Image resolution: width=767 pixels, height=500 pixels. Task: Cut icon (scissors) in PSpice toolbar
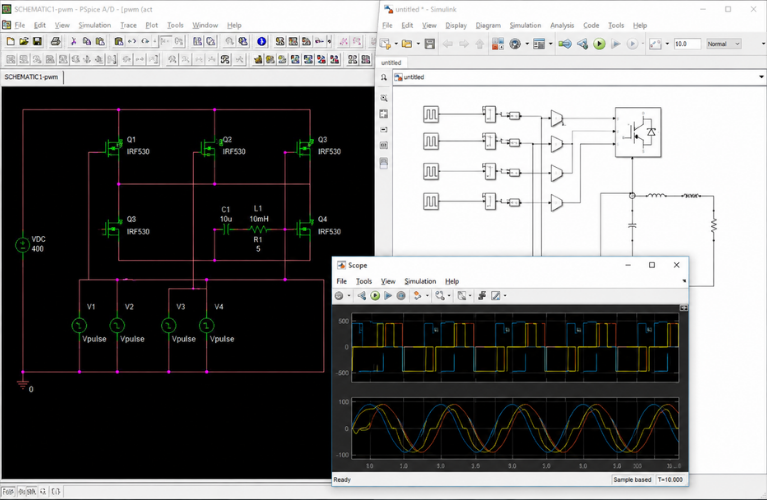[73, 42]
